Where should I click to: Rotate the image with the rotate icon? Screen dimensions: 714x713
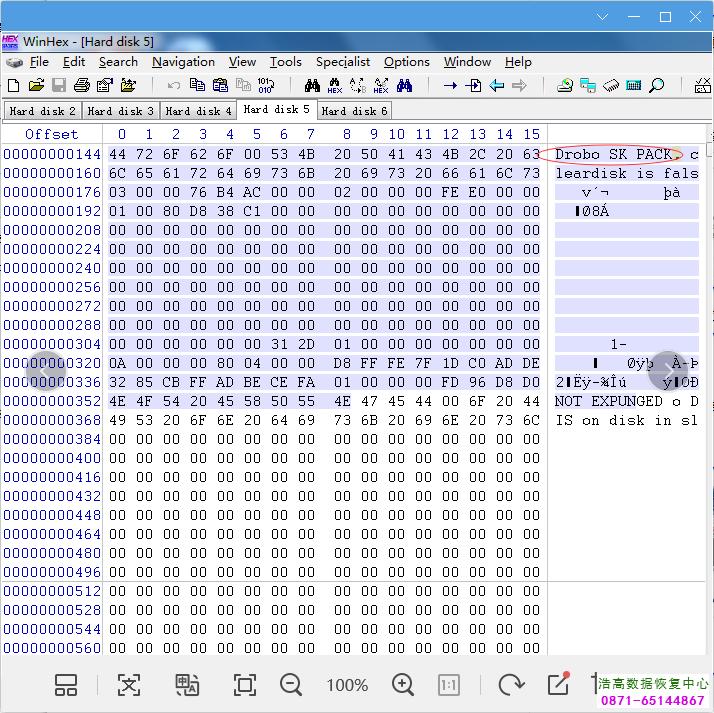[x=511, y=685]
